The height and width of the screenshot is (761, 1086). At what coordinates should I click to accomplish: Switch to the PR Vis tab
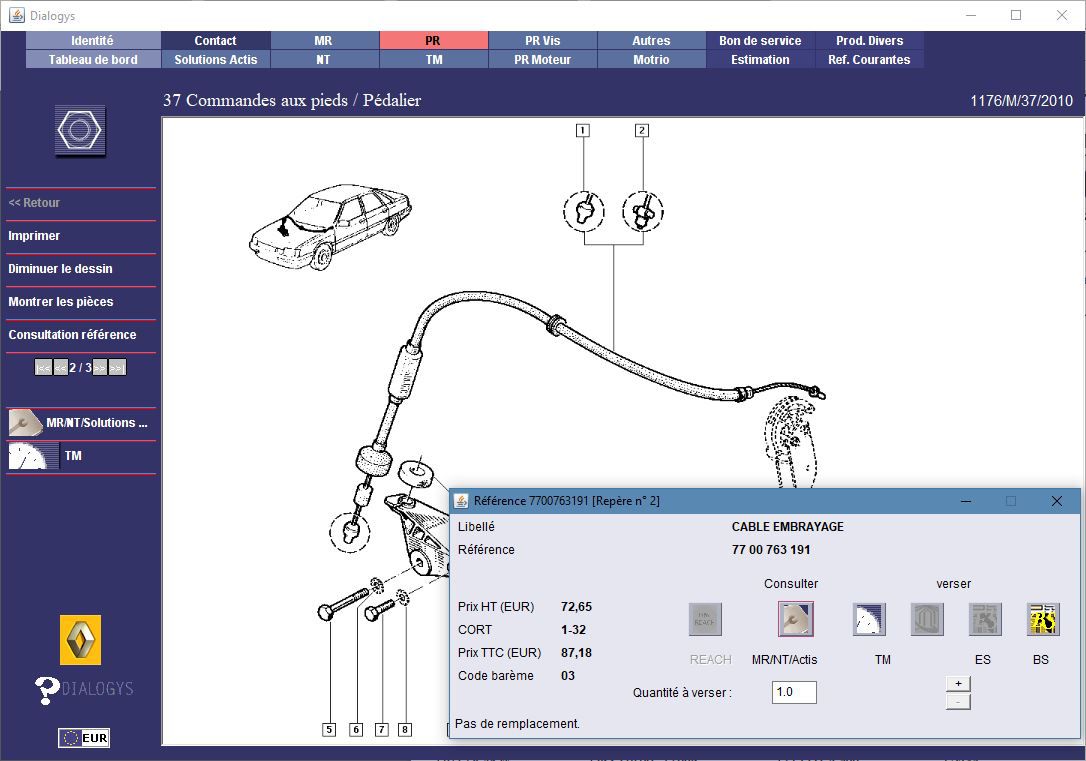542,40
